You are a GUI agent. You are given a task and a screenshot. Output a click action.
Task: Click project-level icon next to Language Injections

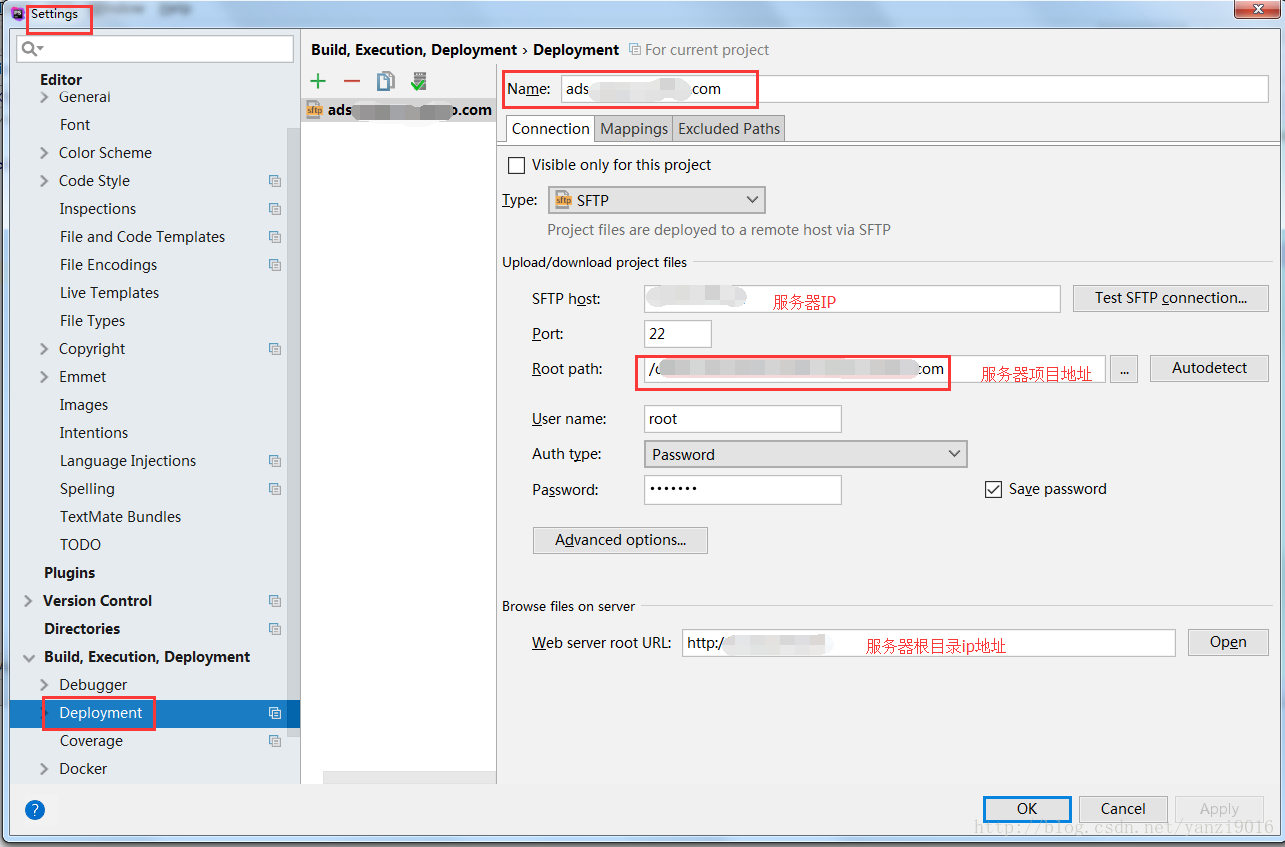(x=275, y=461)
